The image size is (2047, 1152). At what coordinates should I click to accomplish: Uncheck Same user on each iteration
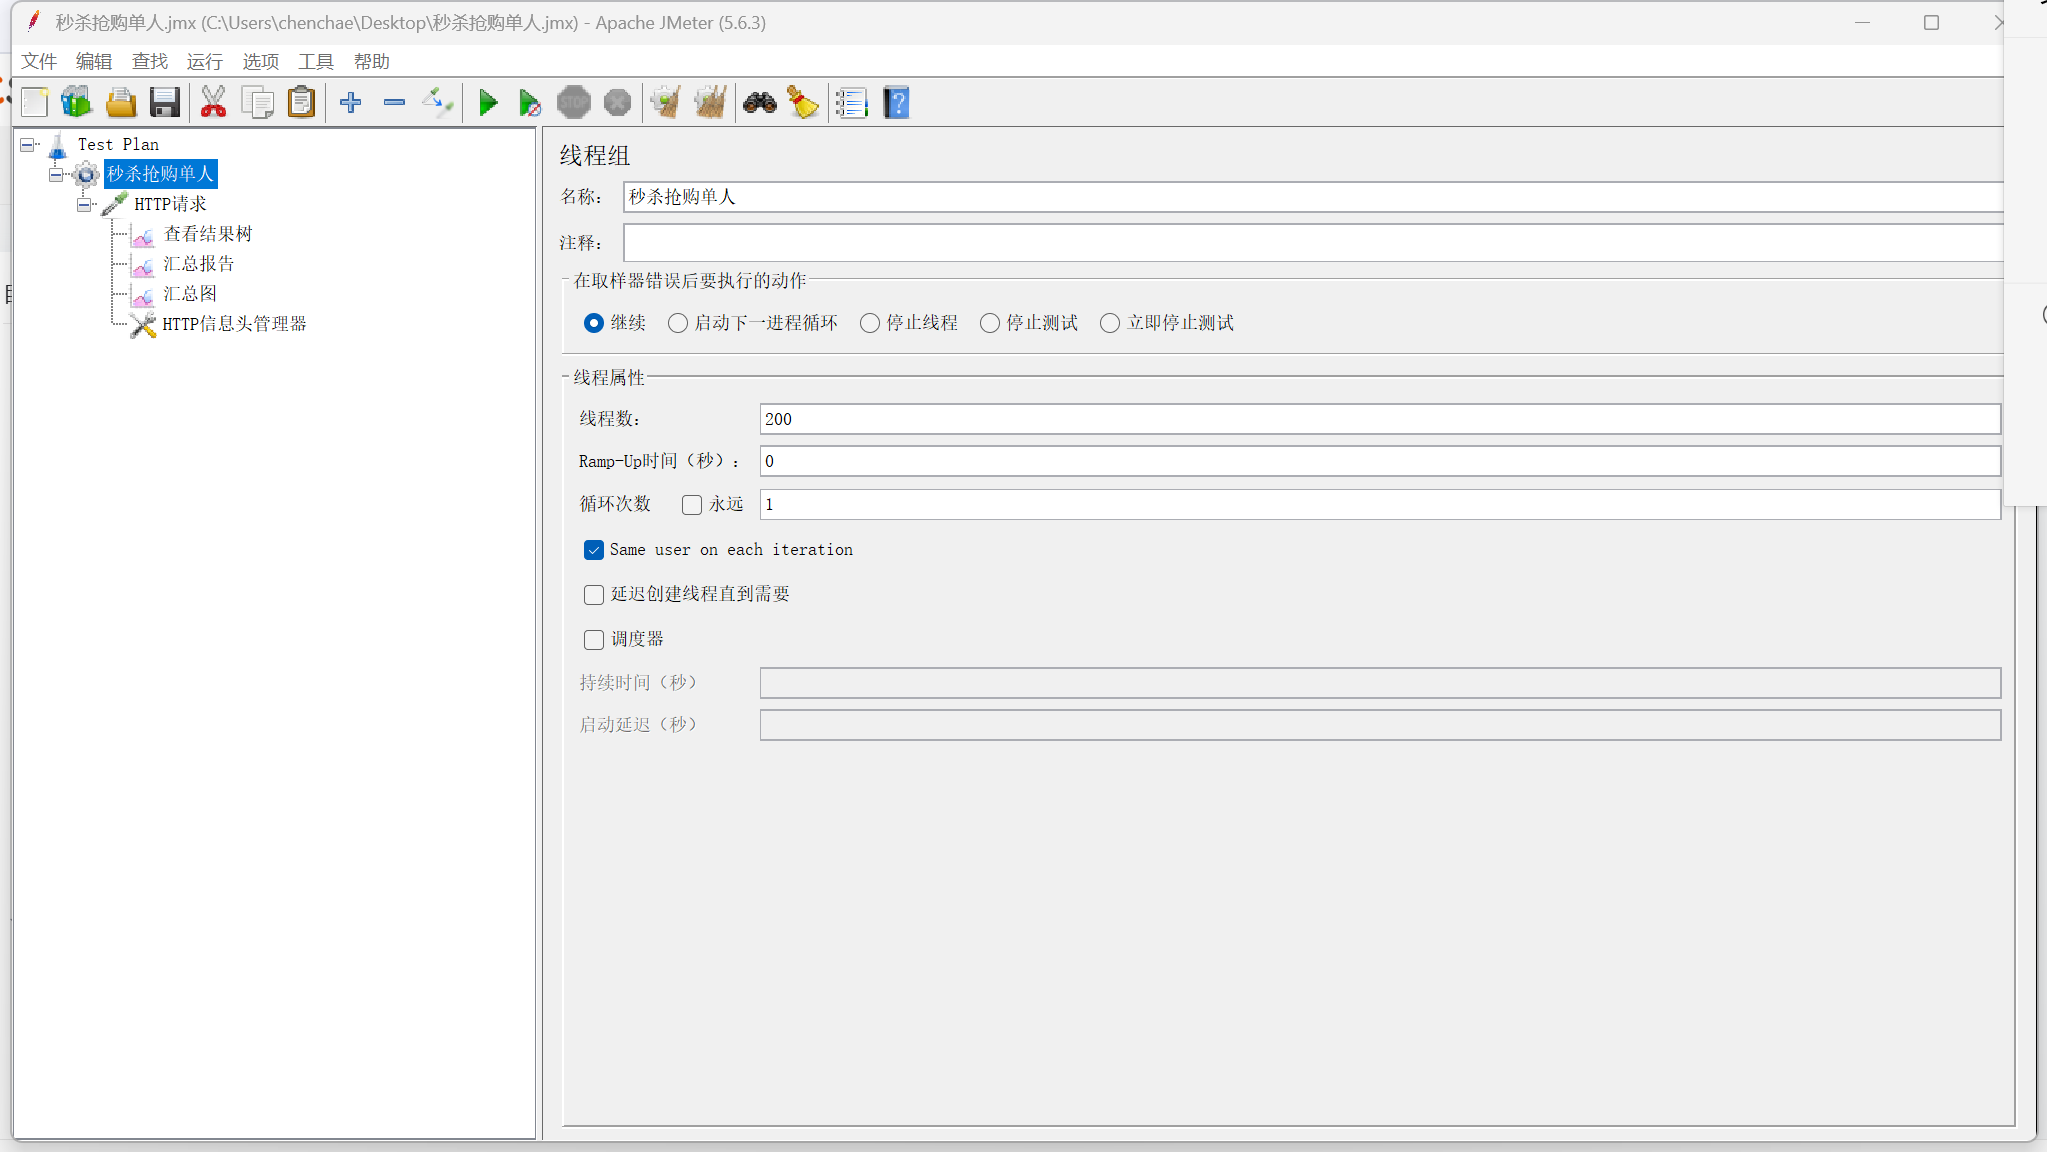pos(594,550)
